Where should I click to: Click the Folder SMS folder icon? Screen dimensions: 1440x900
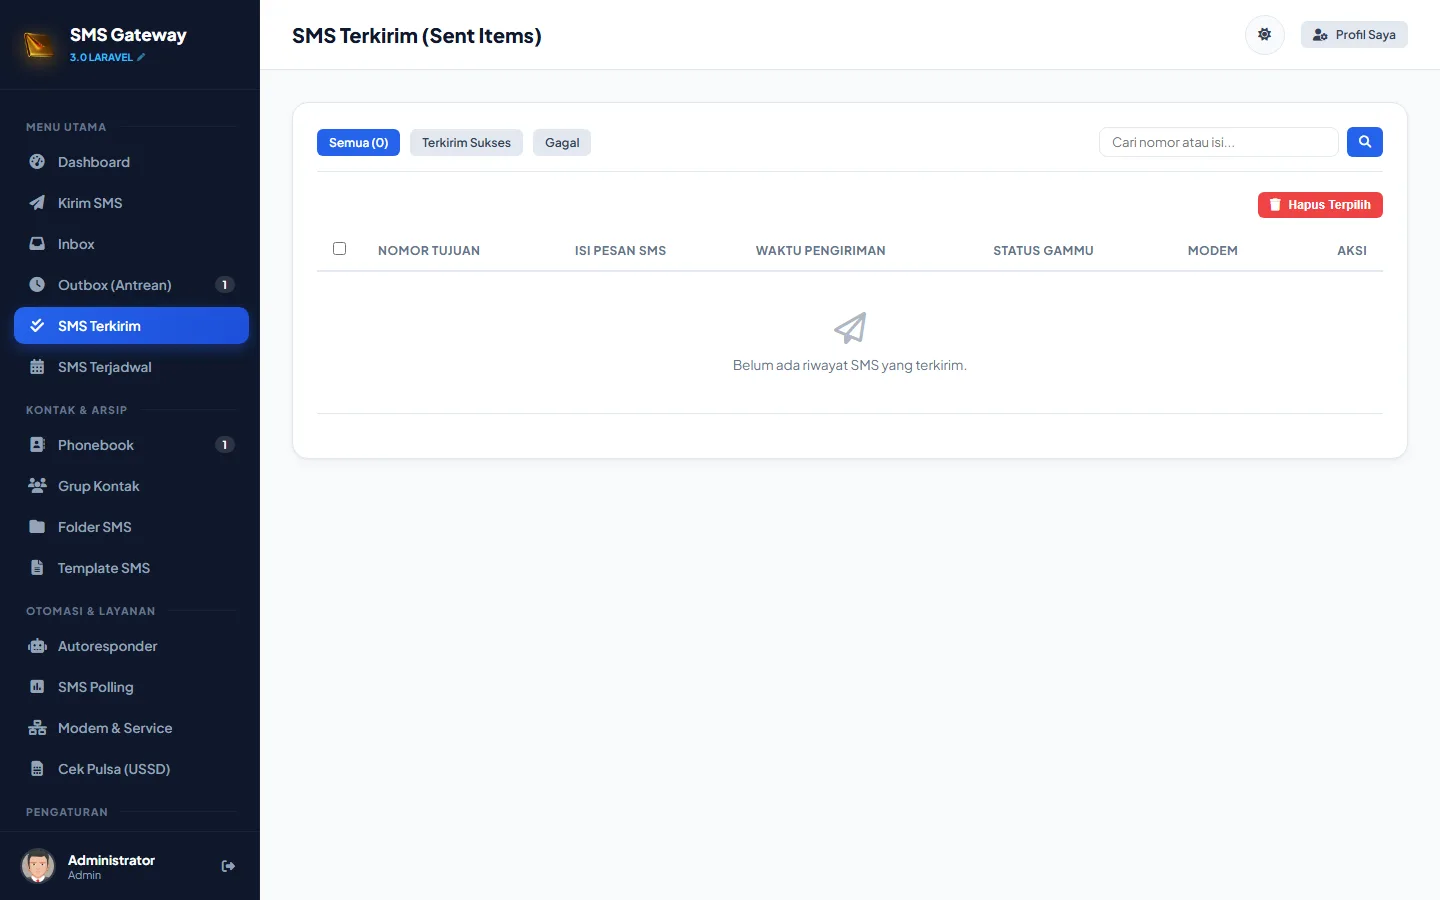37,527
